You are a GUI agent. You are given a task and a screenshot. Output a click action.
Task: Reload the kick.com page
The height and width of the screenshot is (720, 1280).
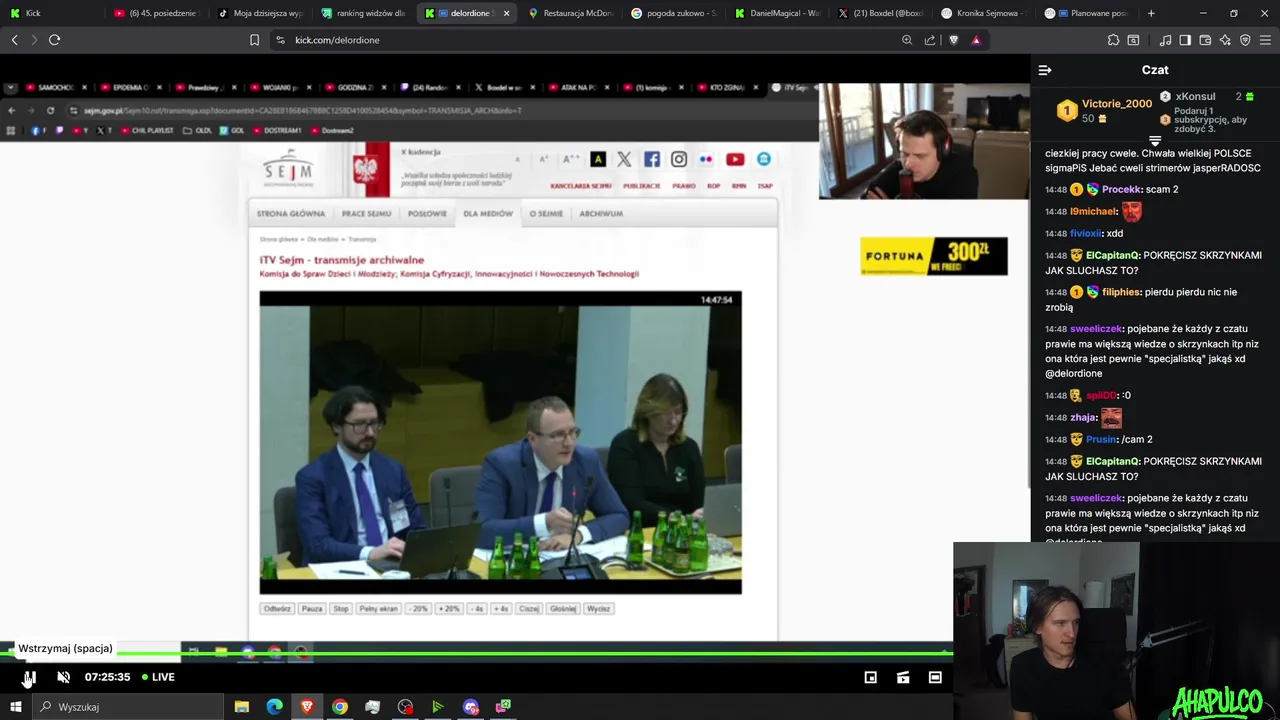[x=54, y=40]
